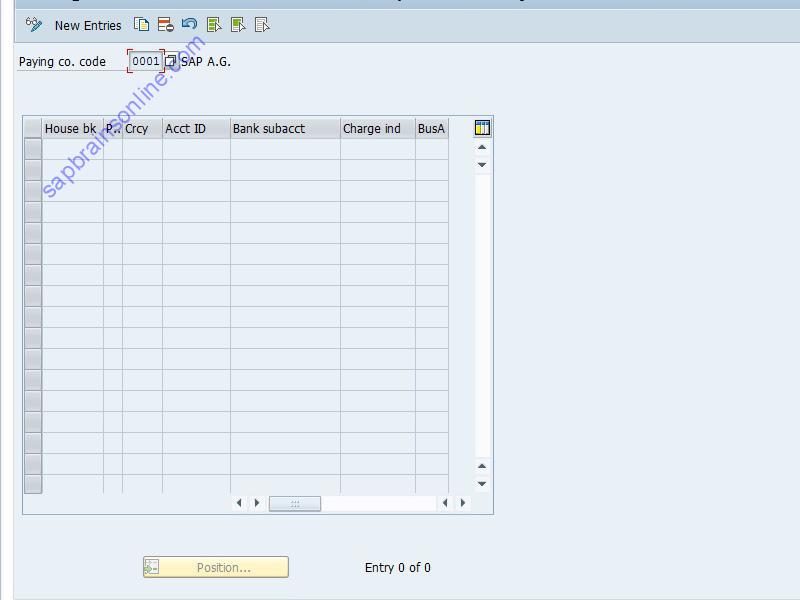Open the table configuration icon
Viewport: 800px width, 600px height.
click(481, 127)
